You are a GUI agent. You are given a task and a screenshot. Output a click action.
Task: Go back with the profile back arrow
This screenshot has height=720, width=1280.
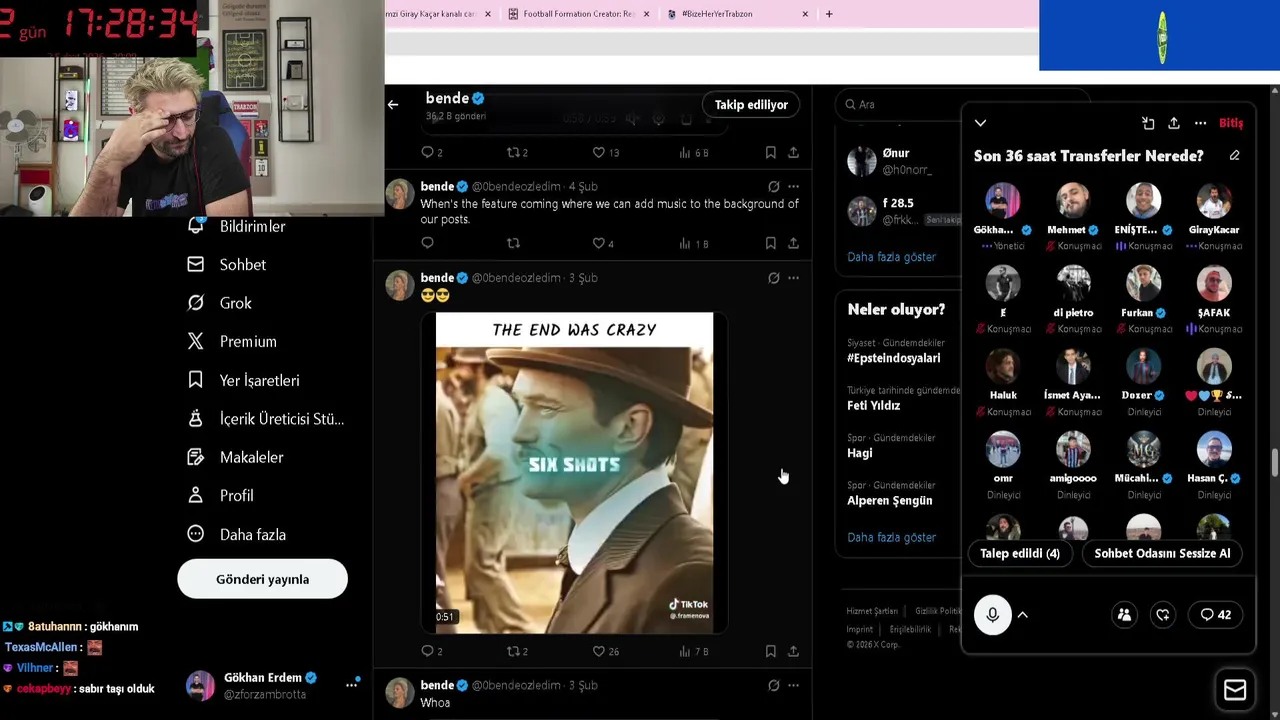393,104
